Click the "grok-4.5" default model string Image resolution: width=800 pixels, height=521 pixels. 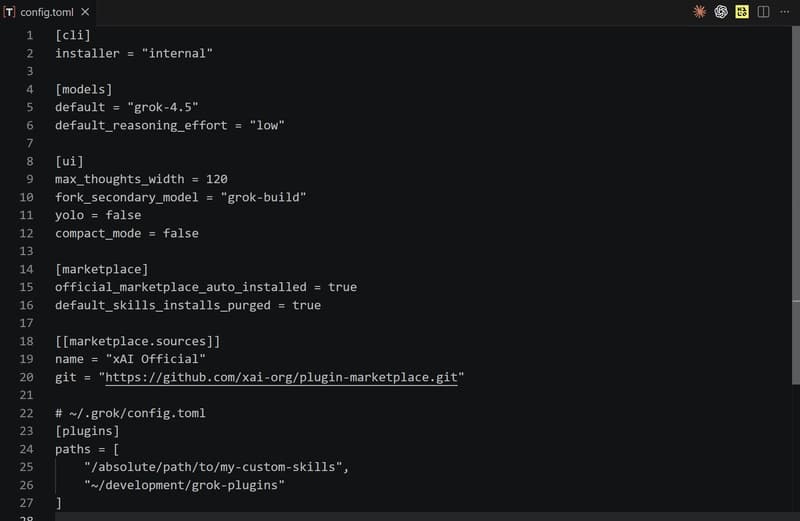pyautogui.click(x=163, y=107)
